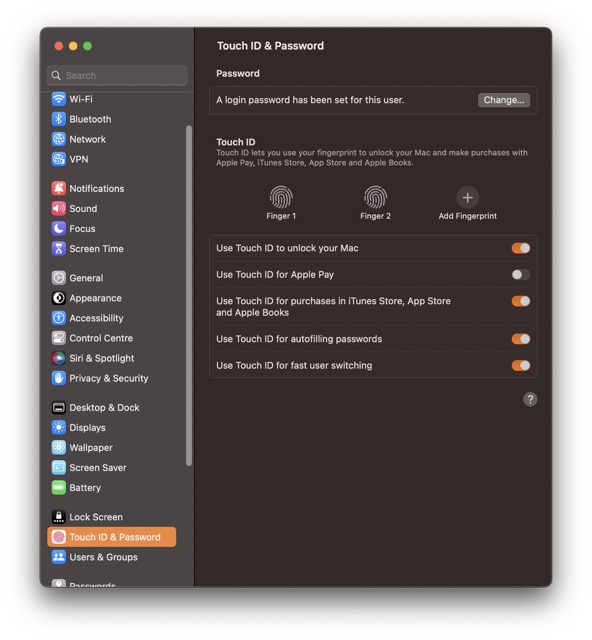Open the help question mark button
The width and height of the screenshot is (592, 640).
tap(530, 399)
